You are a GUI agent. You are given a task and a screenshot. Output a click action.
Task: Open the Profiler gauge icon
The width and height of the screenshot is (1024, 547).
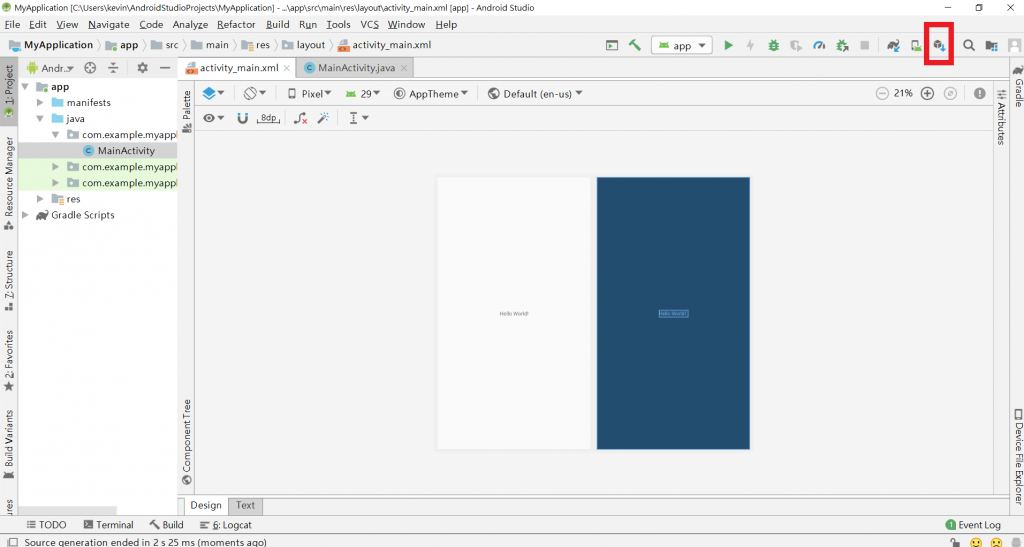(x=819, y=45)
